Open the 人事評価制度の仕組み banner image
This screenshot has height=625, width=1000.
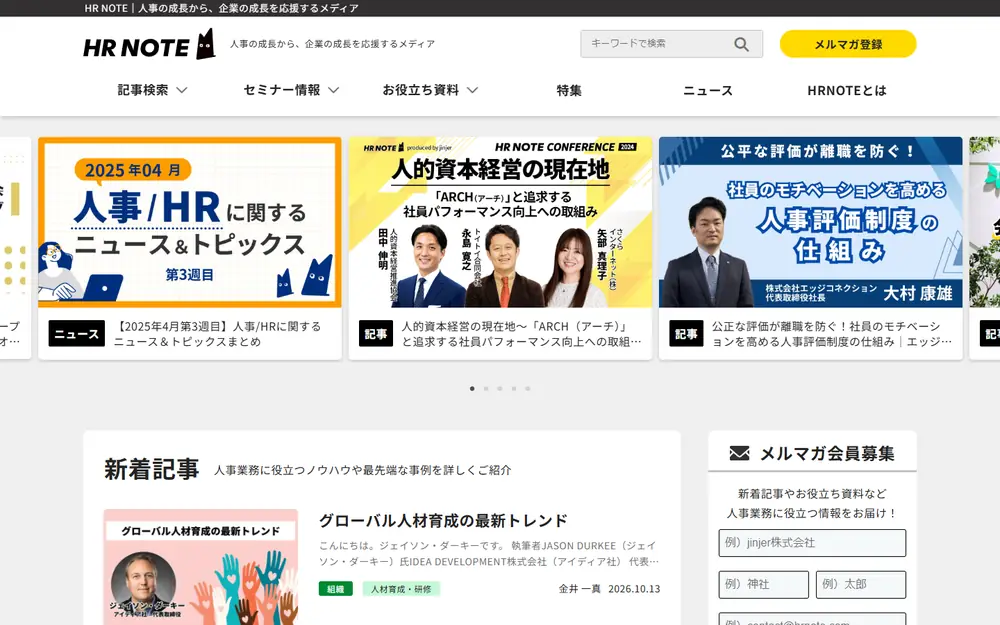click(811, 223)
